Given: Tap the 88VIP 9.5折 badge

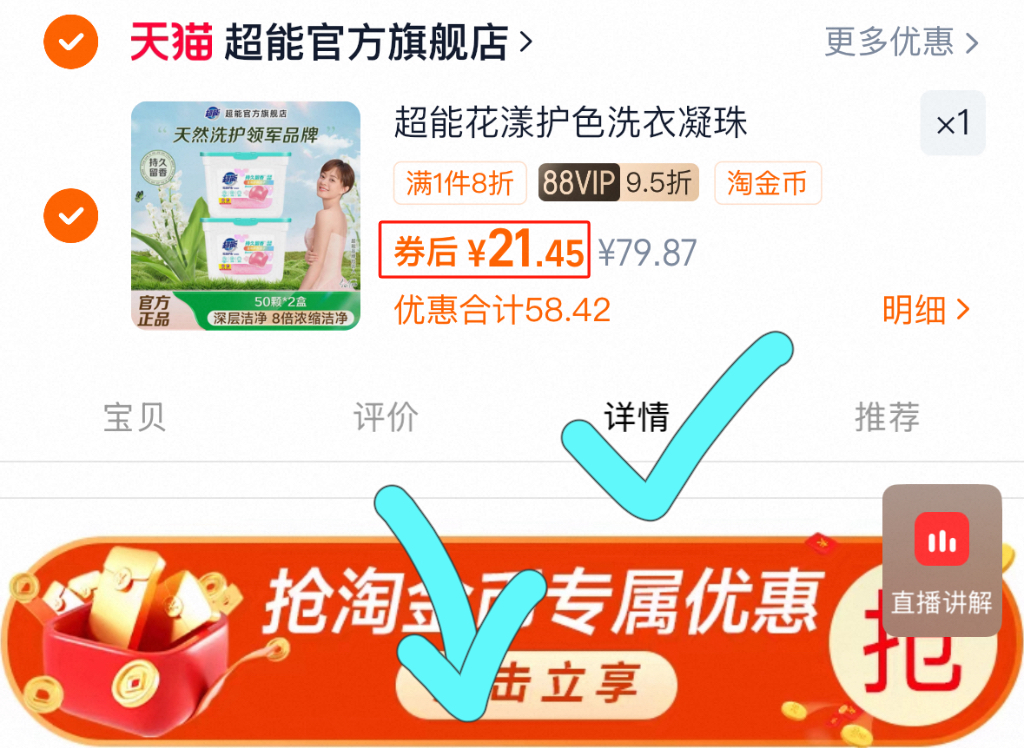Looking at the screenshot, I should (x=618, y=182).
